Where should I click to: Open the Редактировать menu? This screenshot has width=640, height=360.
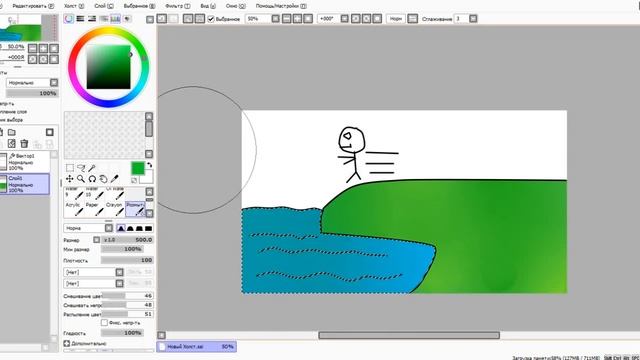33,6
